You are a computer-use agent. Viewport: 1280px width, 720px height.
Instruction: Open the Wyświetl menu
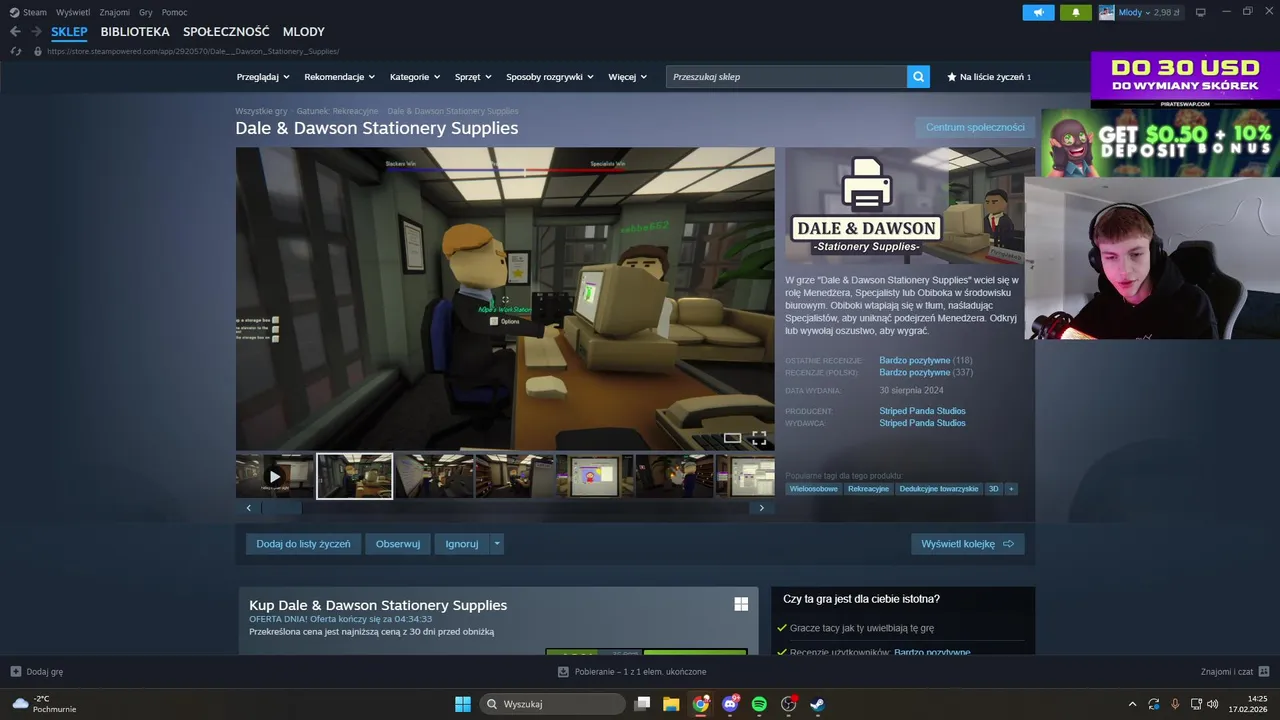(72, 12)
